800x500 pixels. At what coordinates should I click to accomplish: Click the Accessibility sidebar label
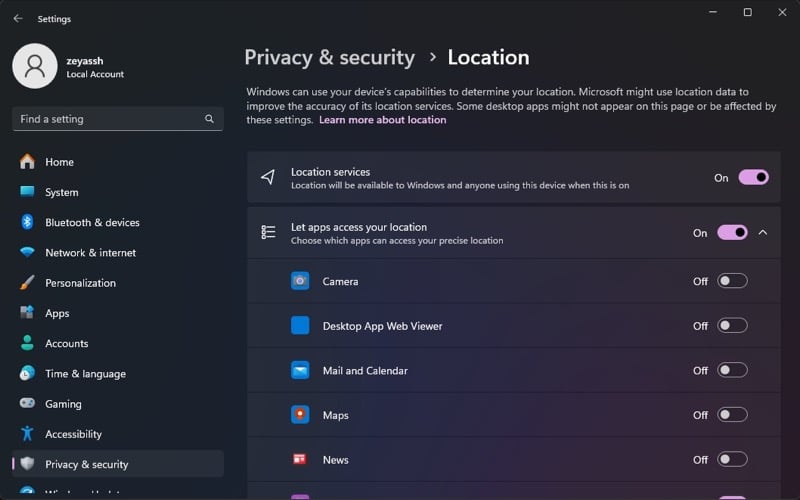73,434
